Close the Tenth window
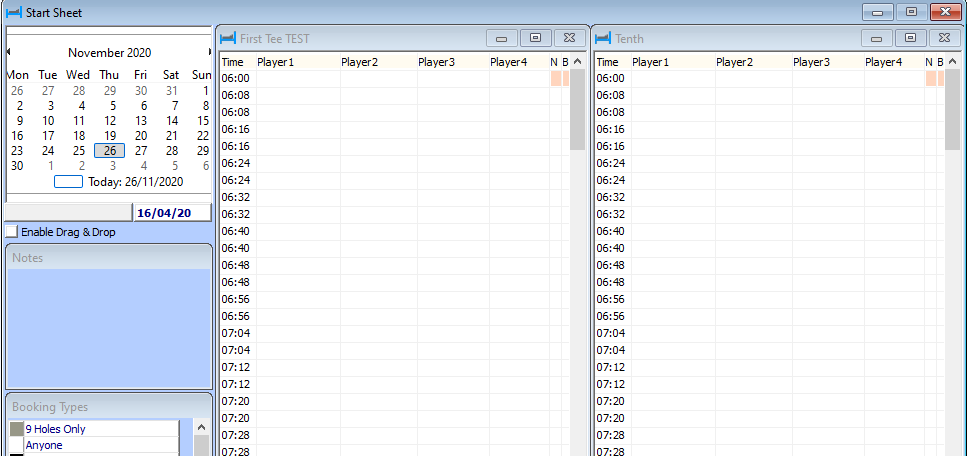This screenshot has height=456, width=967. [945, 38]
